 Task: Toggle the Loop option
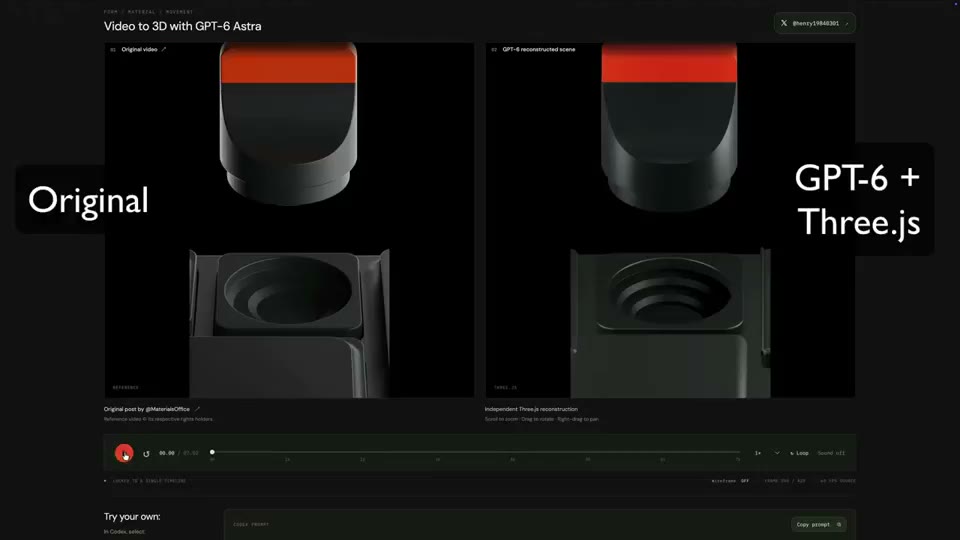800,453
